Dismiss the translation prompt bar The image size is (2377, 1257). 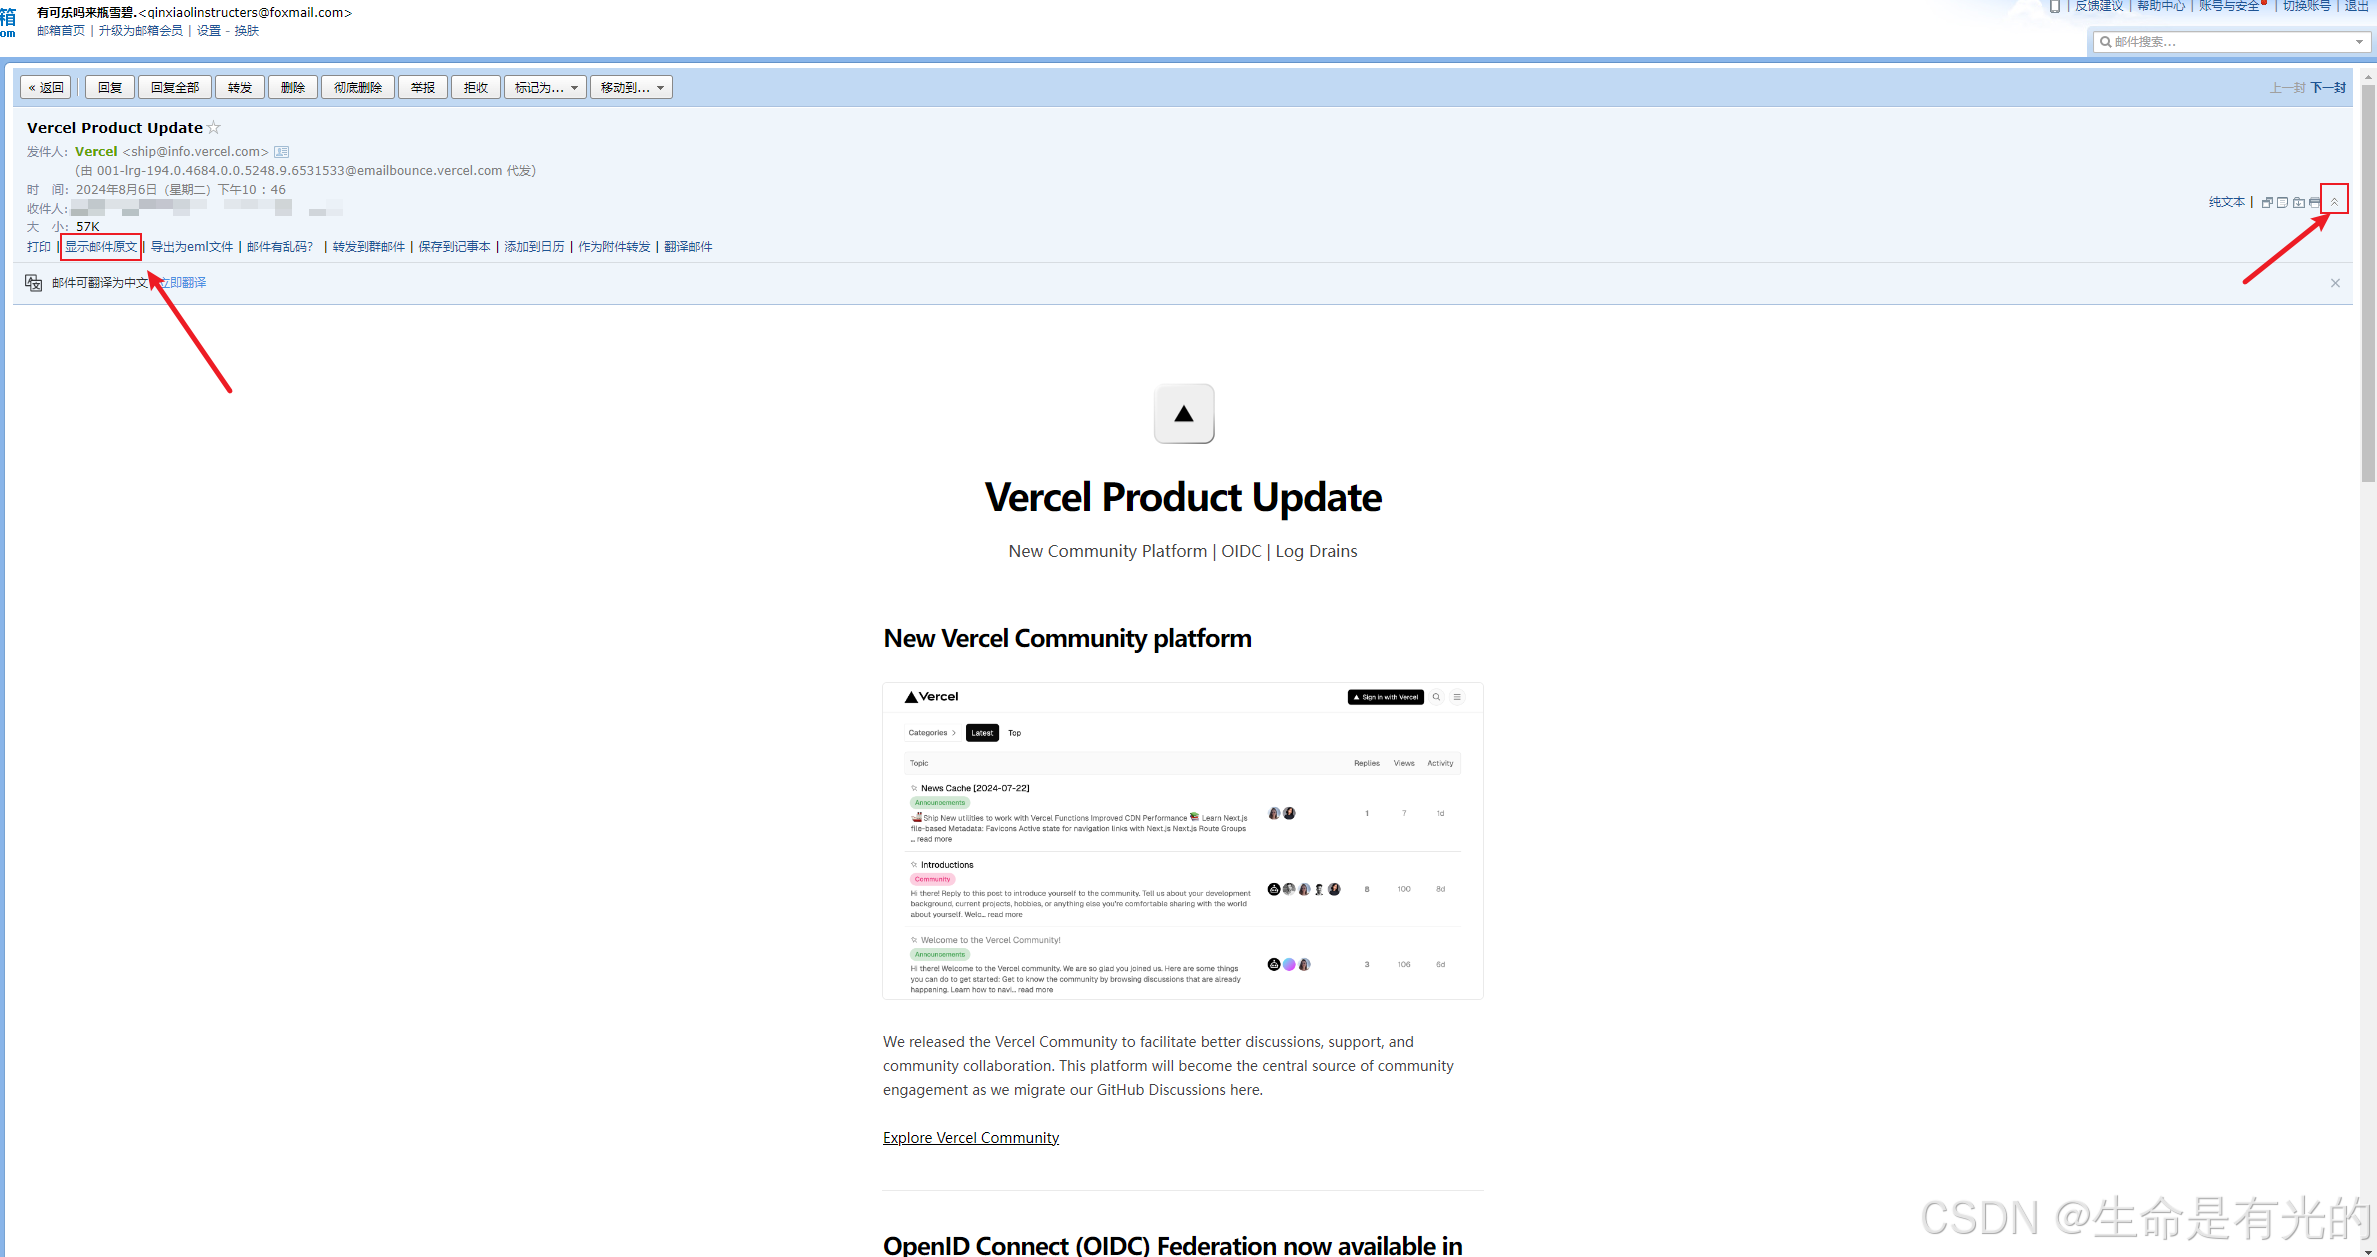click(x=2335, y=283)
